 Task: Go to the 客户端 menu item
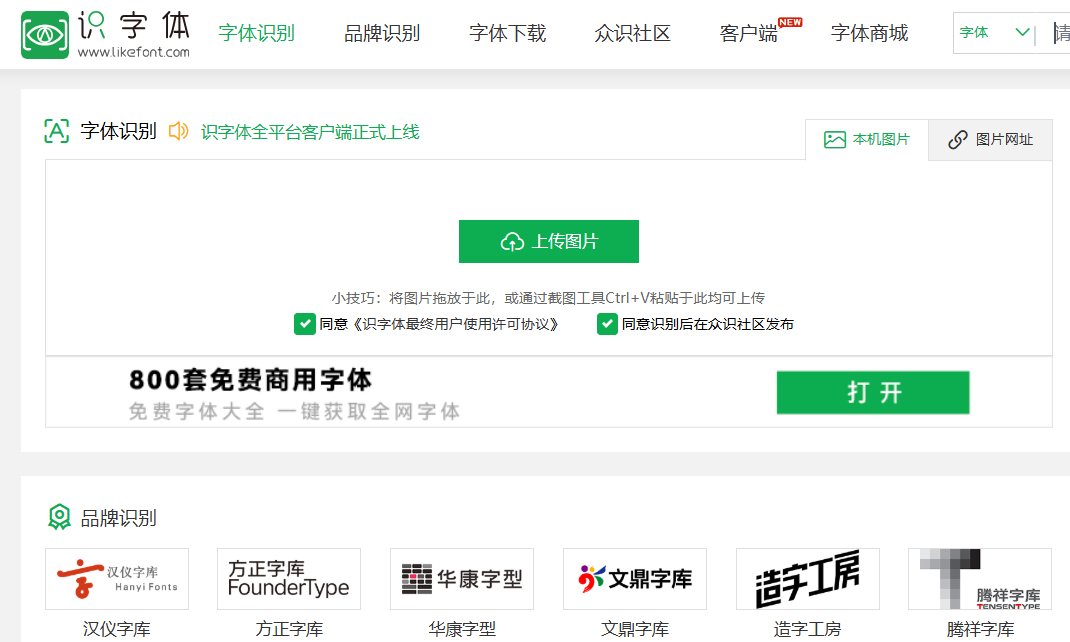click(x=748, y=34)
